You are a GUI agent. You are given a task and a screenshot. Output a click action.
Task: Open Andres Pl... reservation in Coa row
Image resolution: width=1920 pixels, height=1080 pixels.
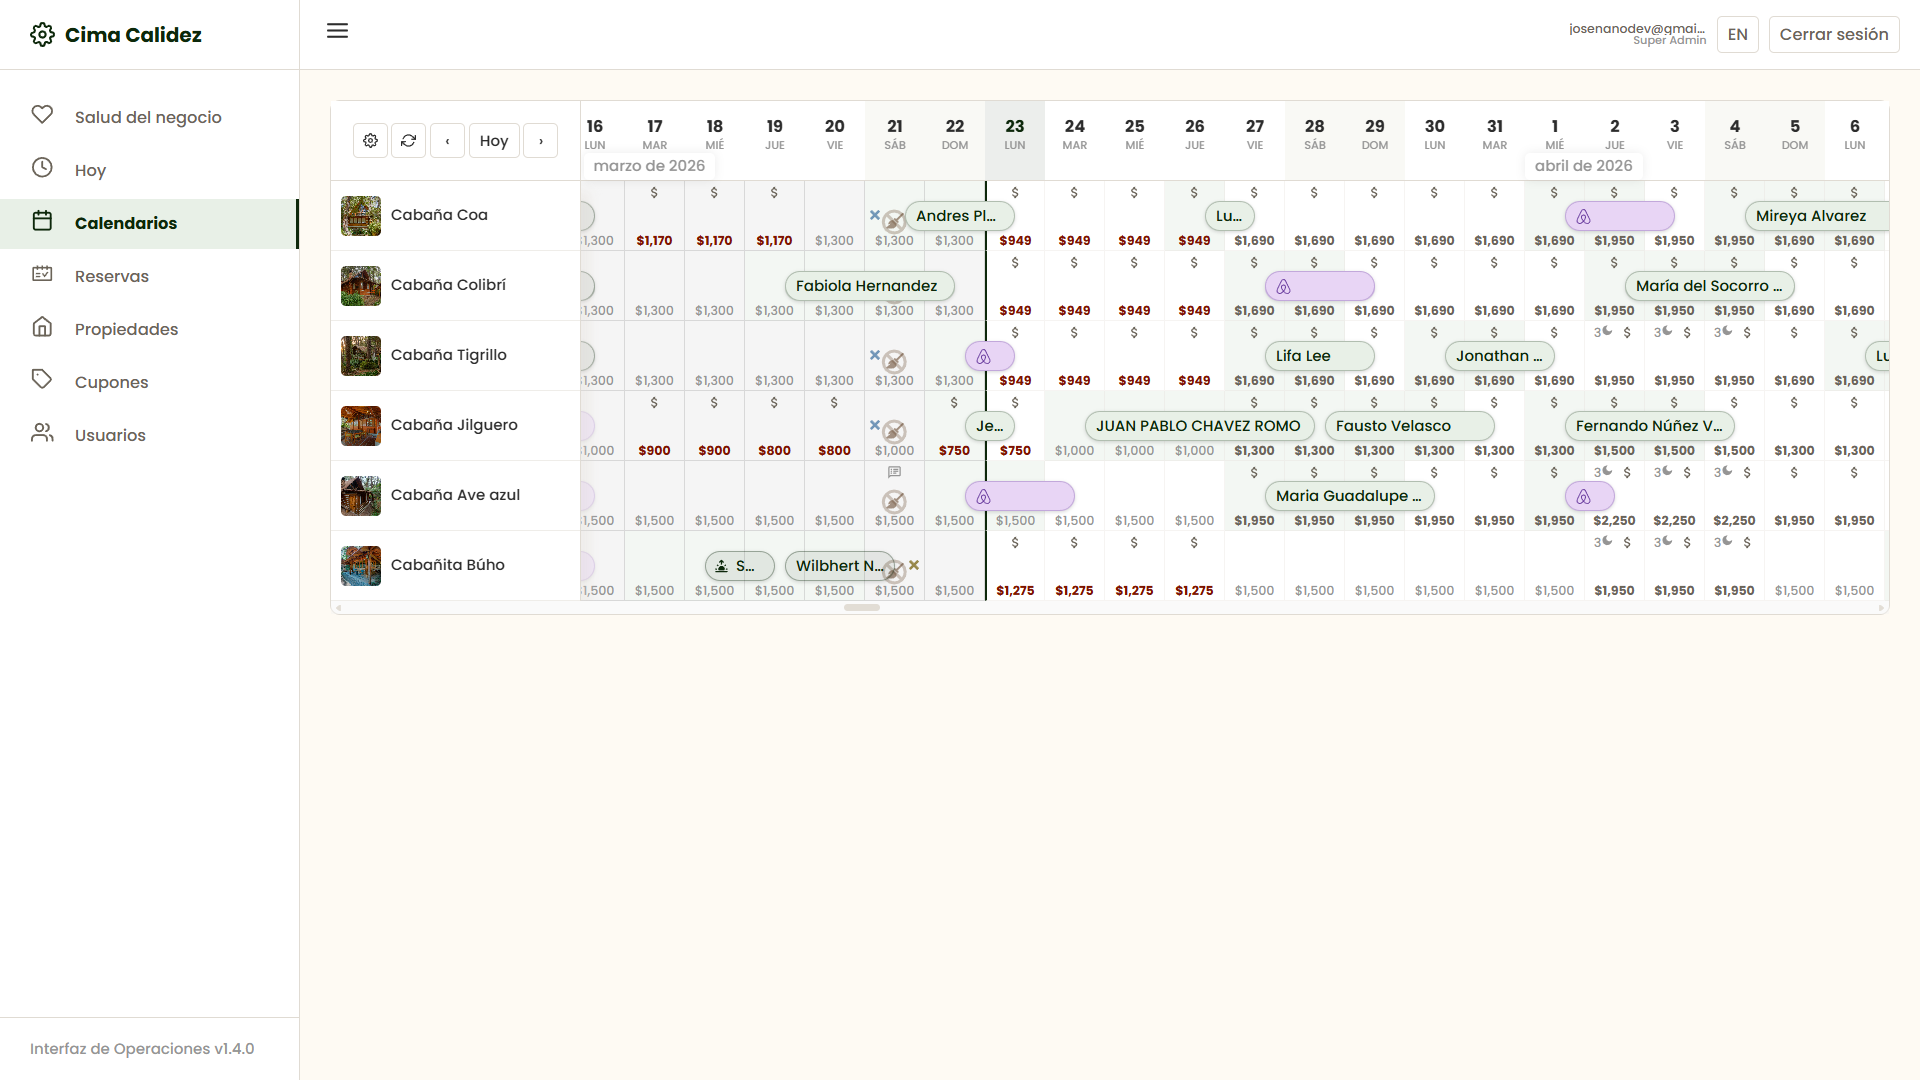coord(960,216)
